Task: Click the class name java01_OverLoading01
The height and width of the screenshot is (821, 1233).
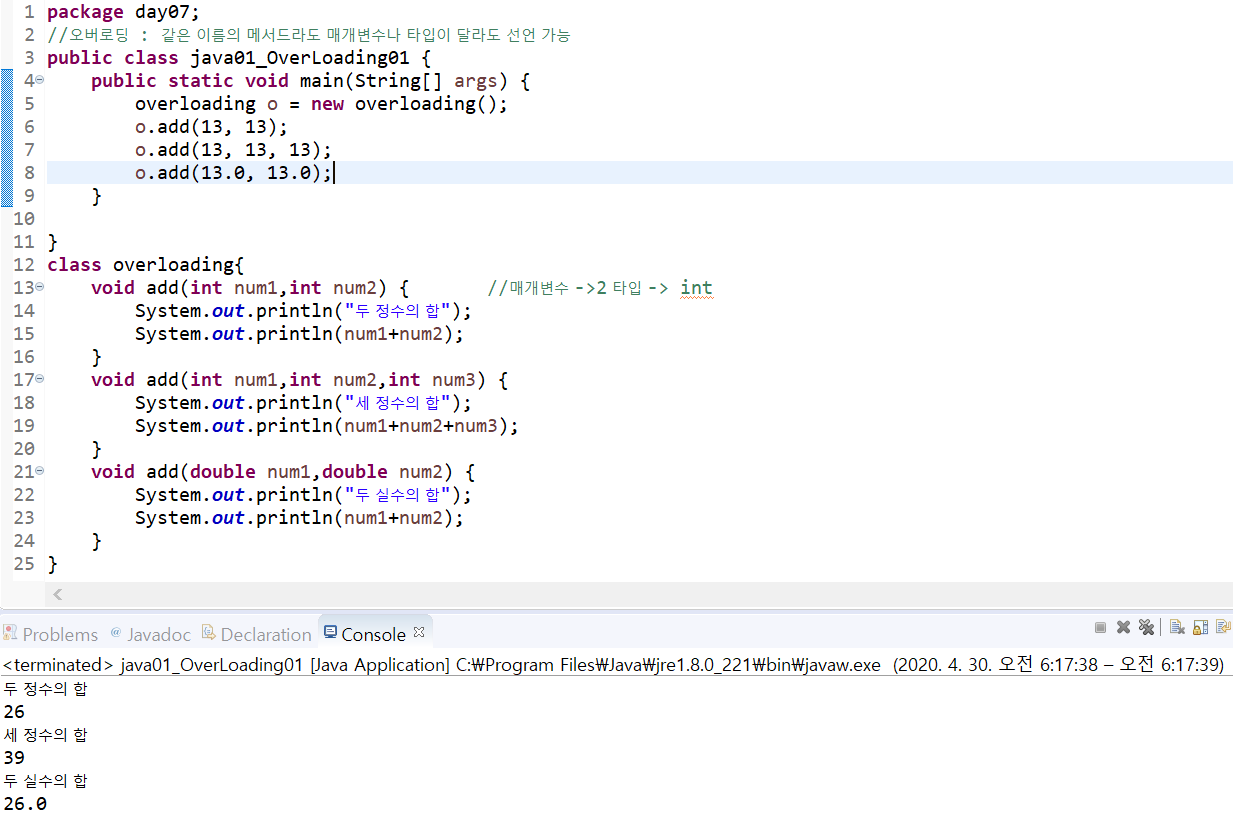Action: coord(300,57)
